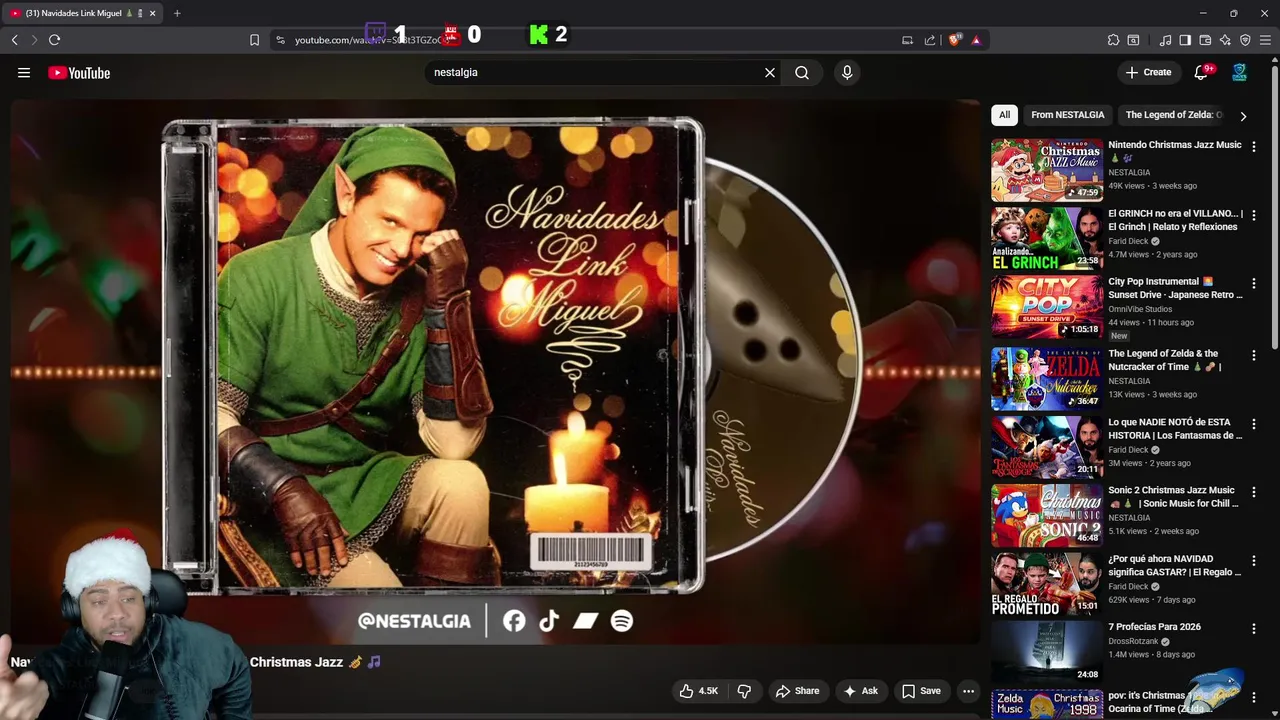
Task: Play City Pop Sunset Drive thumbnail
Action: (1047, 307)
